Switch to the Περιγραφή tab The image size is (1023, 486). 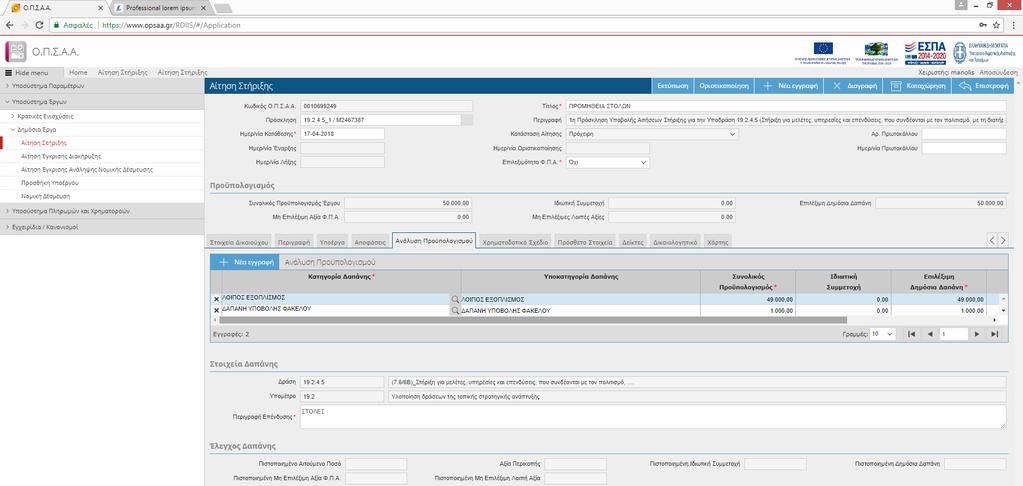pos(293,242)
